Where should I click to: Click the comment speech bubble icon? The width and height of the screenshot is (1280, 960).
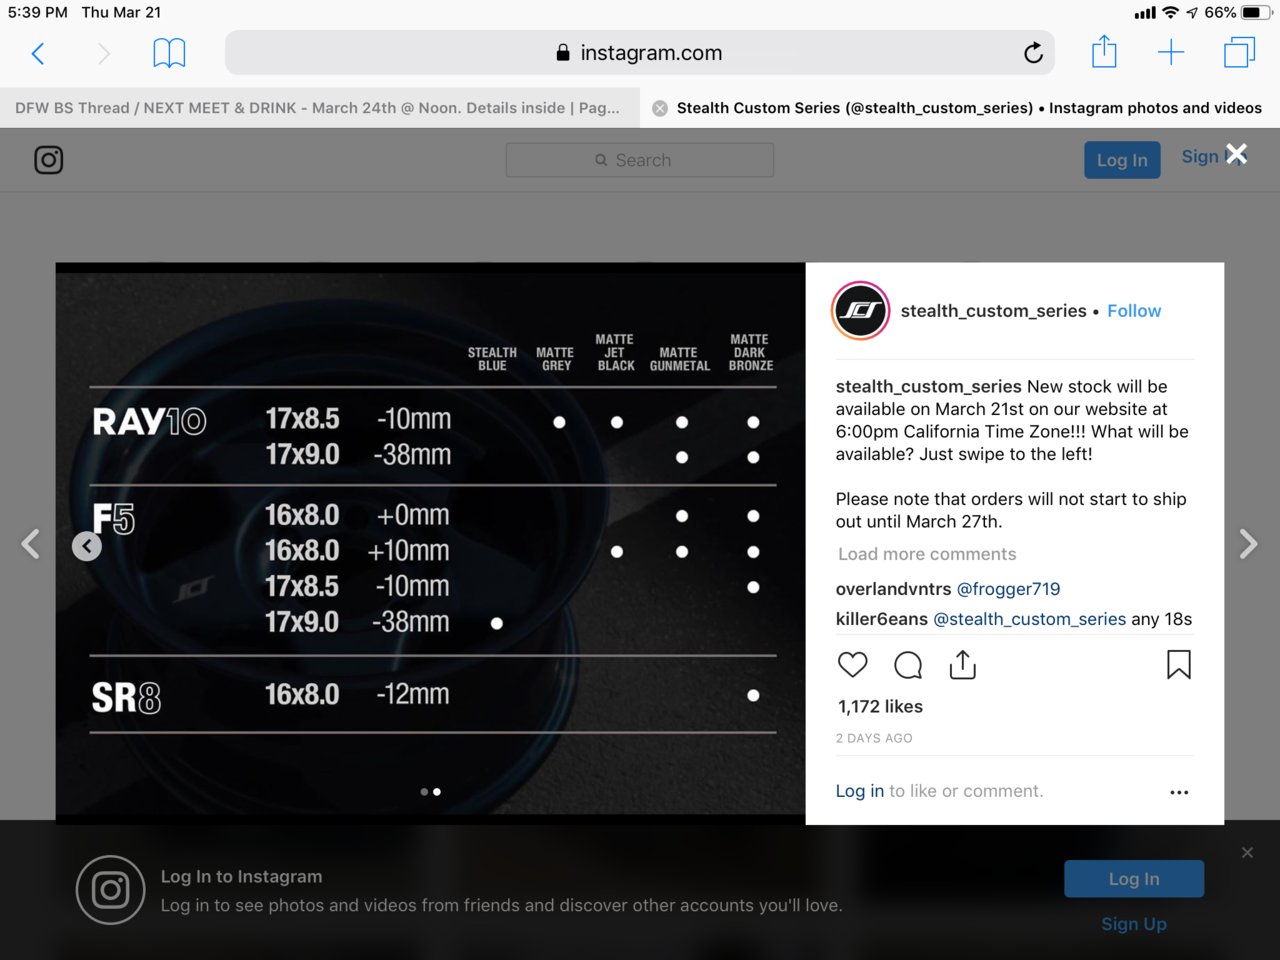pos(908,665)
